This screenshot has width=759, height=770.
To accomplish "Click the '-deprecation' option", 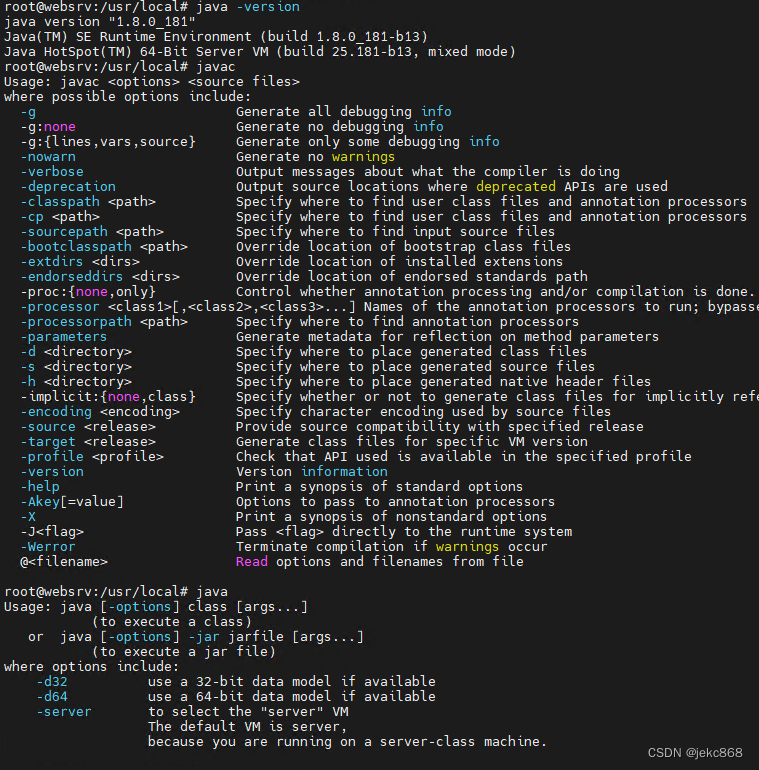I will point(68,187).
